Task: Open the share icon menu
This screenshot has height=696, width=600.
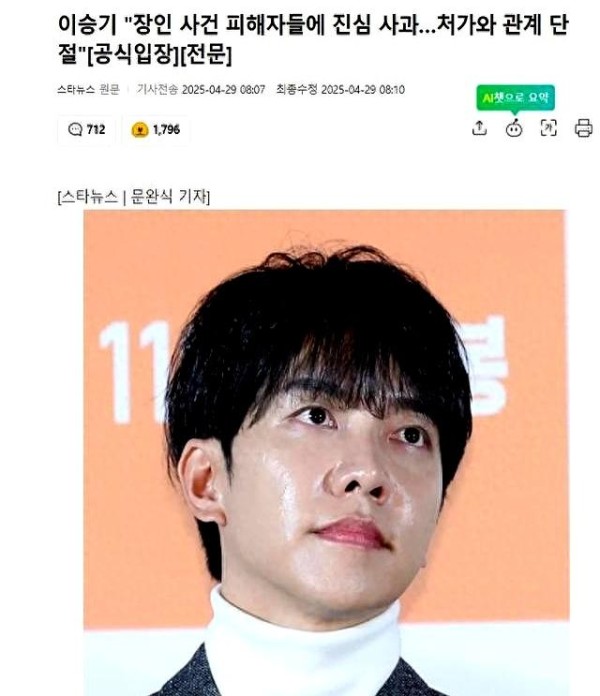Action: click(479, 128)
